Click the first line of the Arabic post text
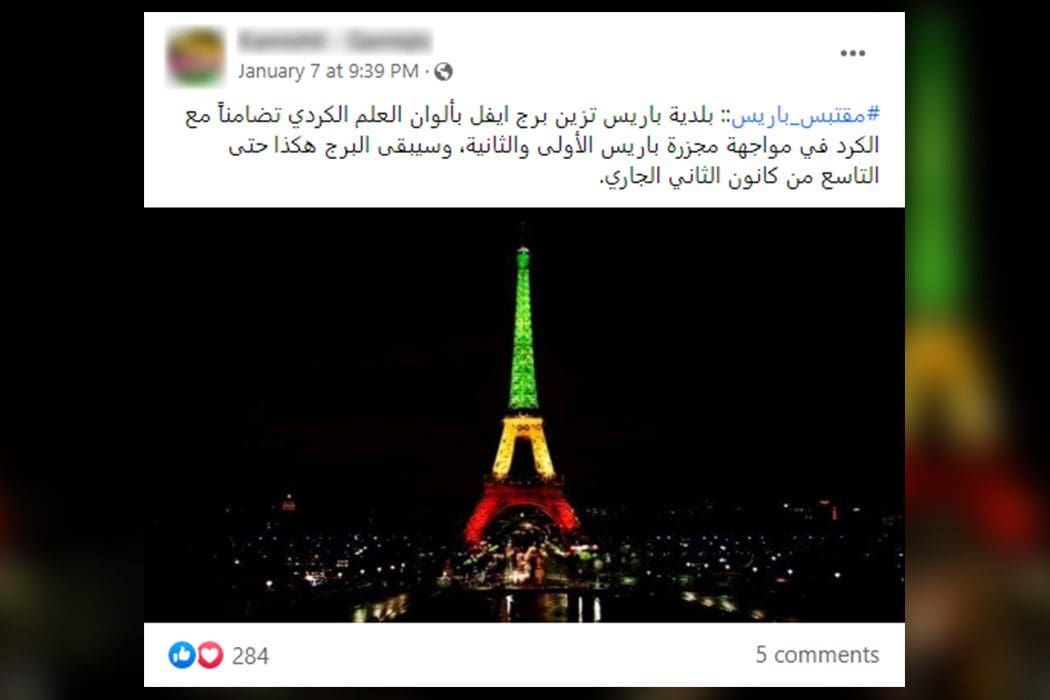This screenshot has width=1050, height=700. tap(532, 115)
